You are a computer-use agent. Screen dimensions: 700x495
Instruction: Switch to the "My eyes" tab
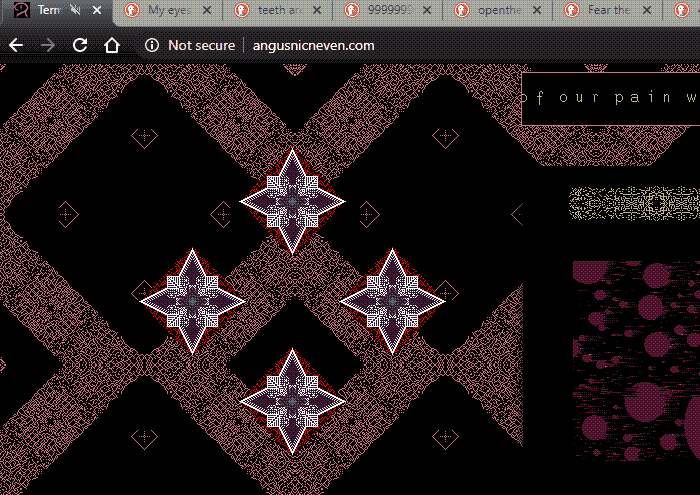coord(165,11)
